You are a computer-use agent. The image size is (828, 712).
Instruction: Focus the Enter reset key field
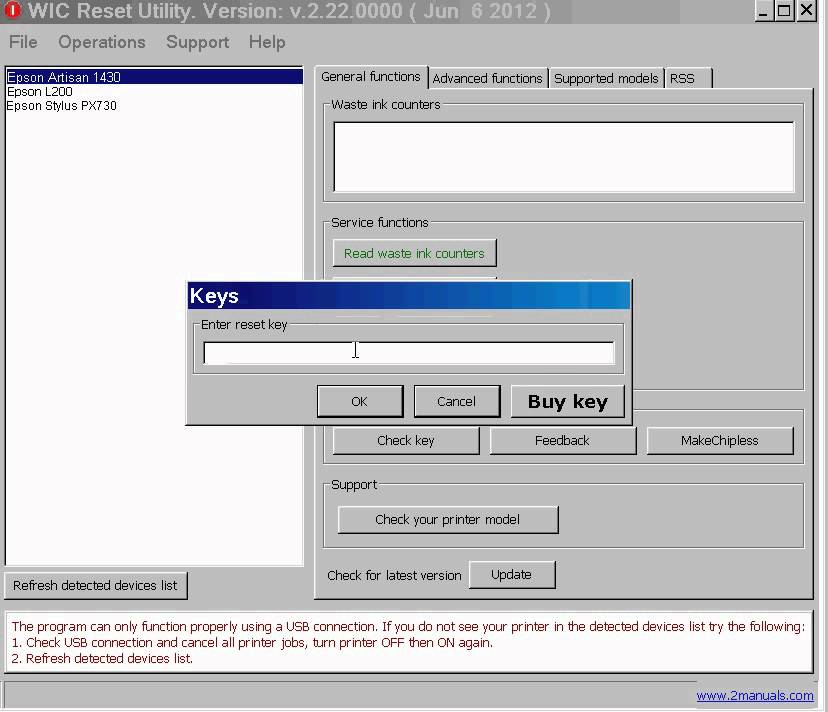[x=409, y=353]
